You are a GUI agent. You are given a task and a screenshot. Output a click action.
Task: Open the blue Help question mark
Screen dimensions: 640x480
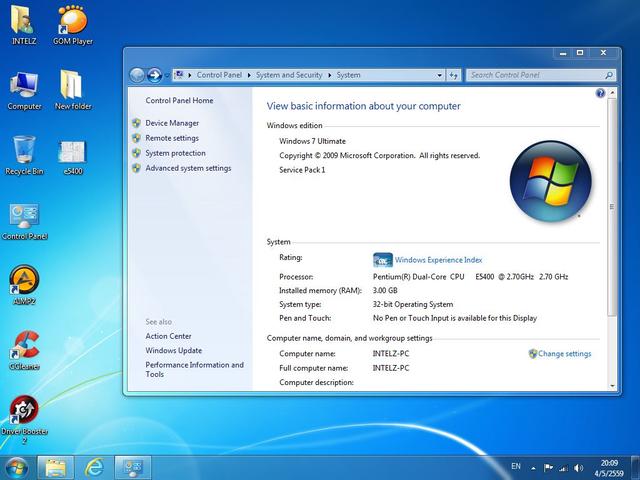click(x=600, y=93)
